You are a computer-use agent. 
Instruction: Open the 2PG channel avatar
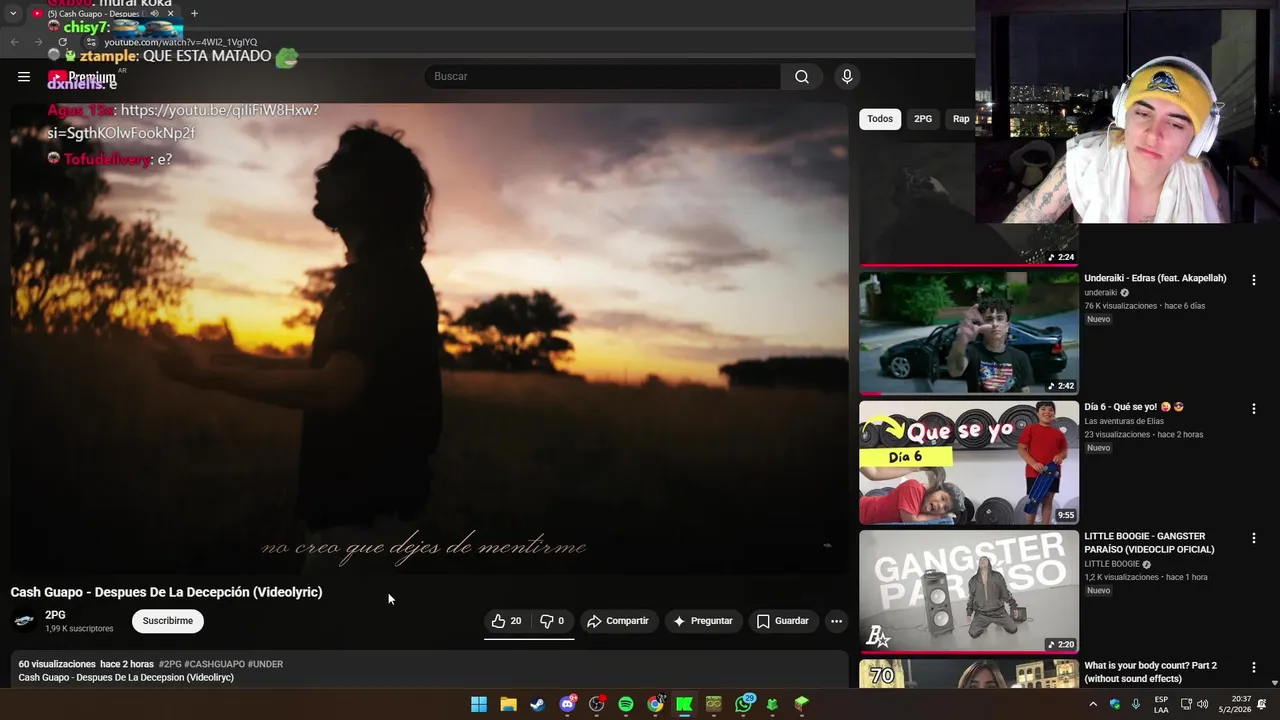click(x=24, y=621)
